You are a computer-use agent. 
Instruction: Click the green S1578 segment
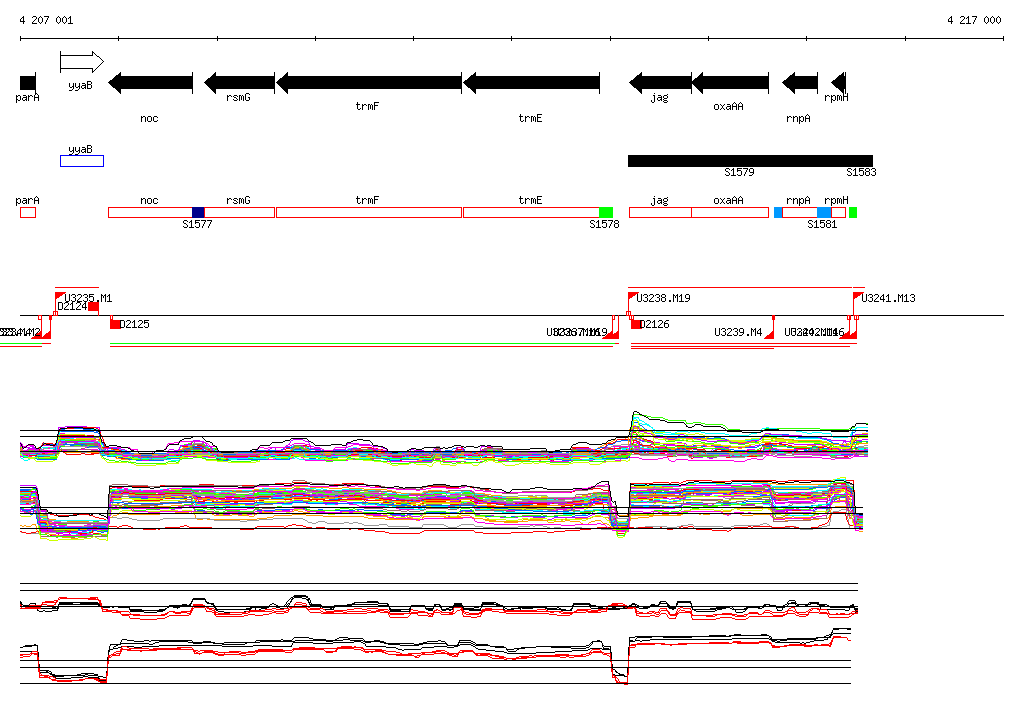(x=606, y=212)
